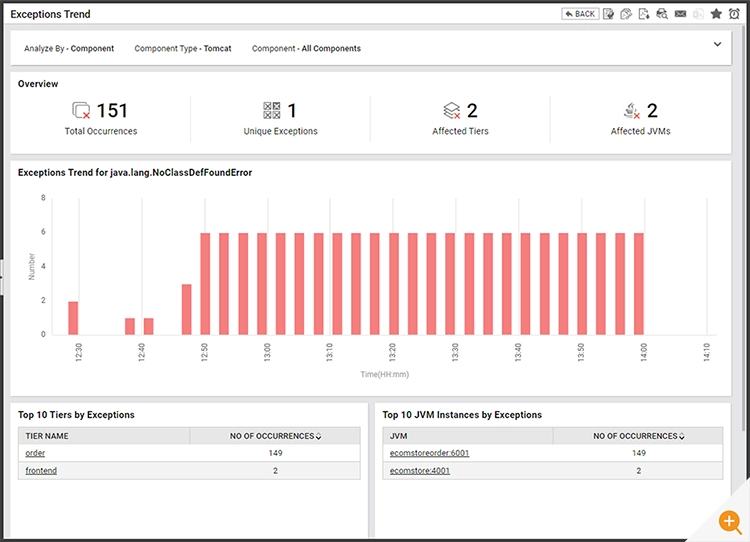Expand the filter panel chevron
Screen dimensions: 750x542
pos(717,44)
